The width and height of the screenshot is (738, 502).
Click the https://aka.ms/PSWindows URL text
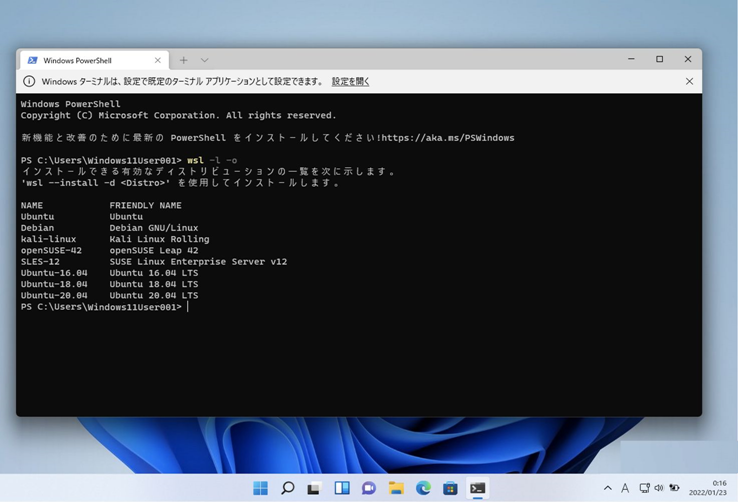(x=448, y=138)
